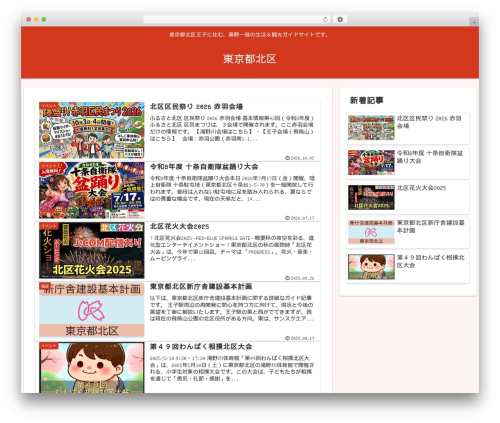Click the 2026.10.02 date on first article
Screen dimensions: 500x423
pyautogui.click(x=300, y=158)
